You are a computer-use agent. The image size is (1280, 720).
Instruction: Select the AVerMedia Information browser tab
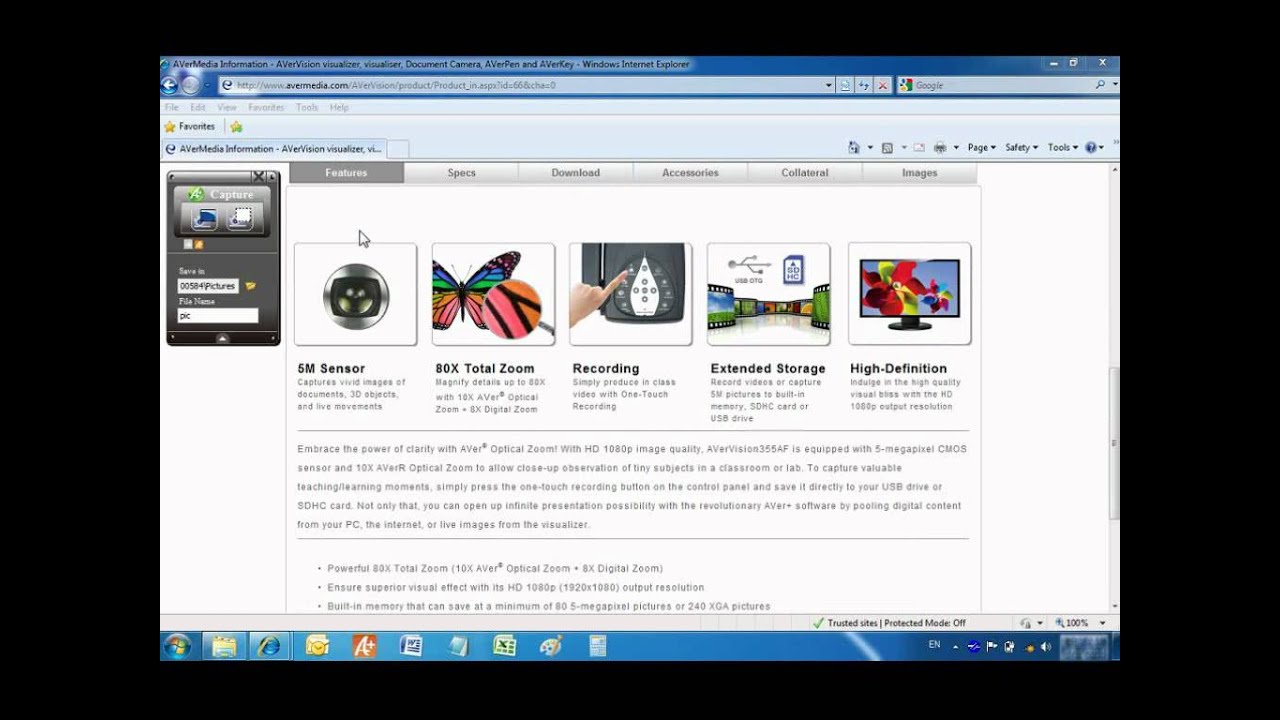tap(272, 149)
